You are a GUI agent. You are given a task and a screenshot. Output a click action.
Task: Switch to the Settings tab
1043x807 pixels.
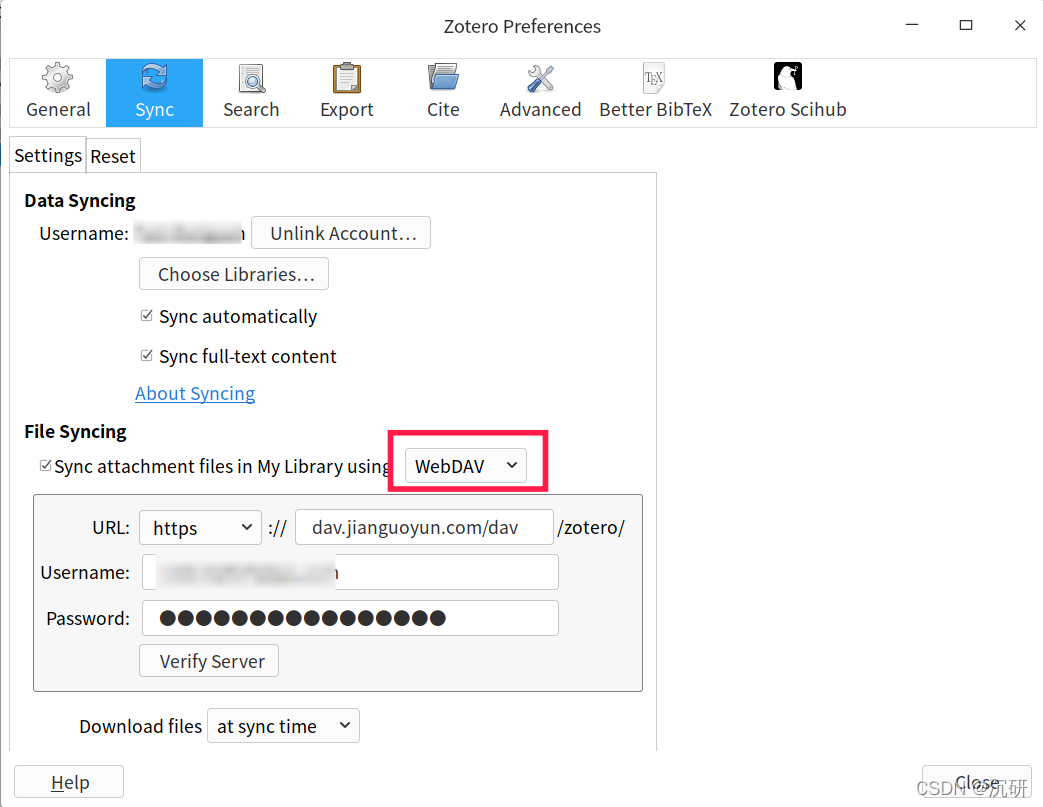pyautogui.click(x=48, y=156)
